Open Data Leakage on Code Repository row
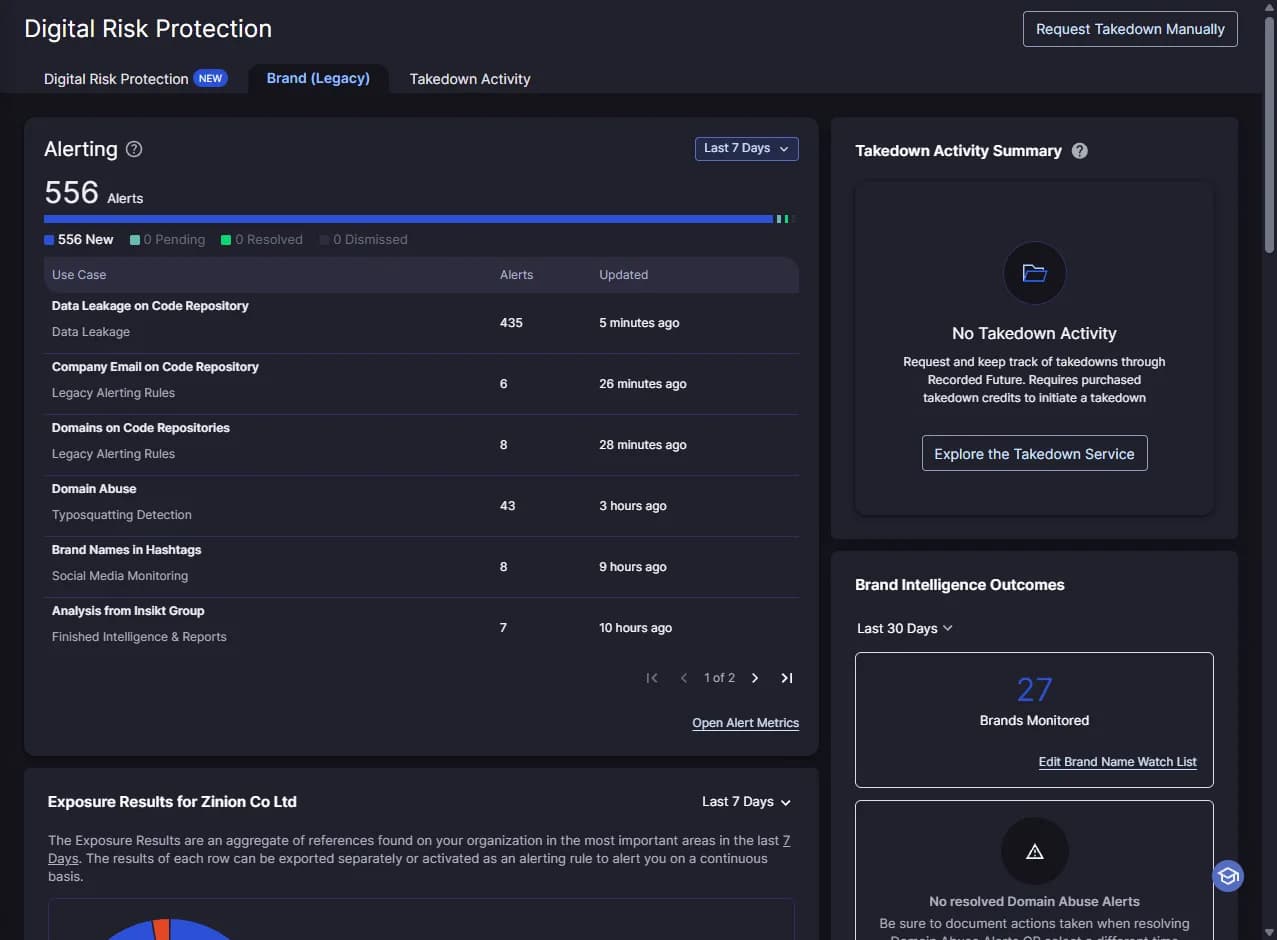This screenshot has height=940, width=1277. pos(421,323)
